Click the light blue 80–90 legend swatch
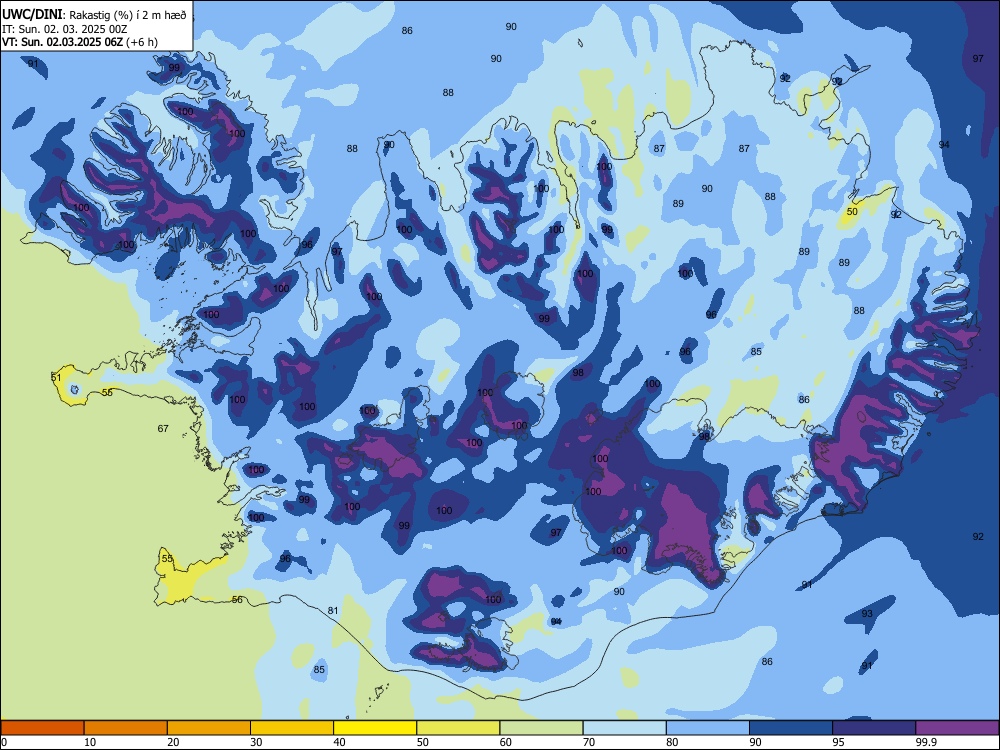 pyautogui.click(x=708, y=728)
